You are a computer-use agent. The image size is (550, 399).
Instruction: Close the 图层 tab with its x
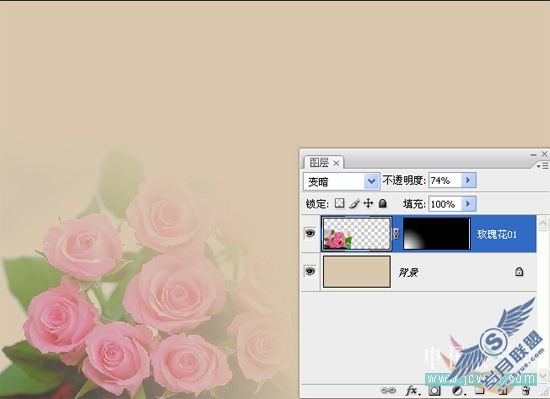(336, 163)
